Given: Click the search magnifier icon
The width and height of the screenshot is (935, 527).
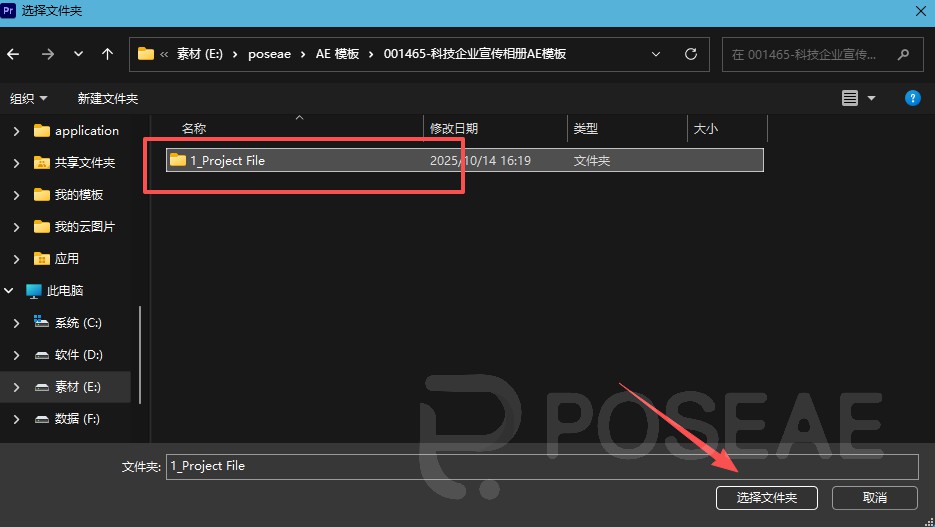Looking at the screenshot, I should 903,54.
